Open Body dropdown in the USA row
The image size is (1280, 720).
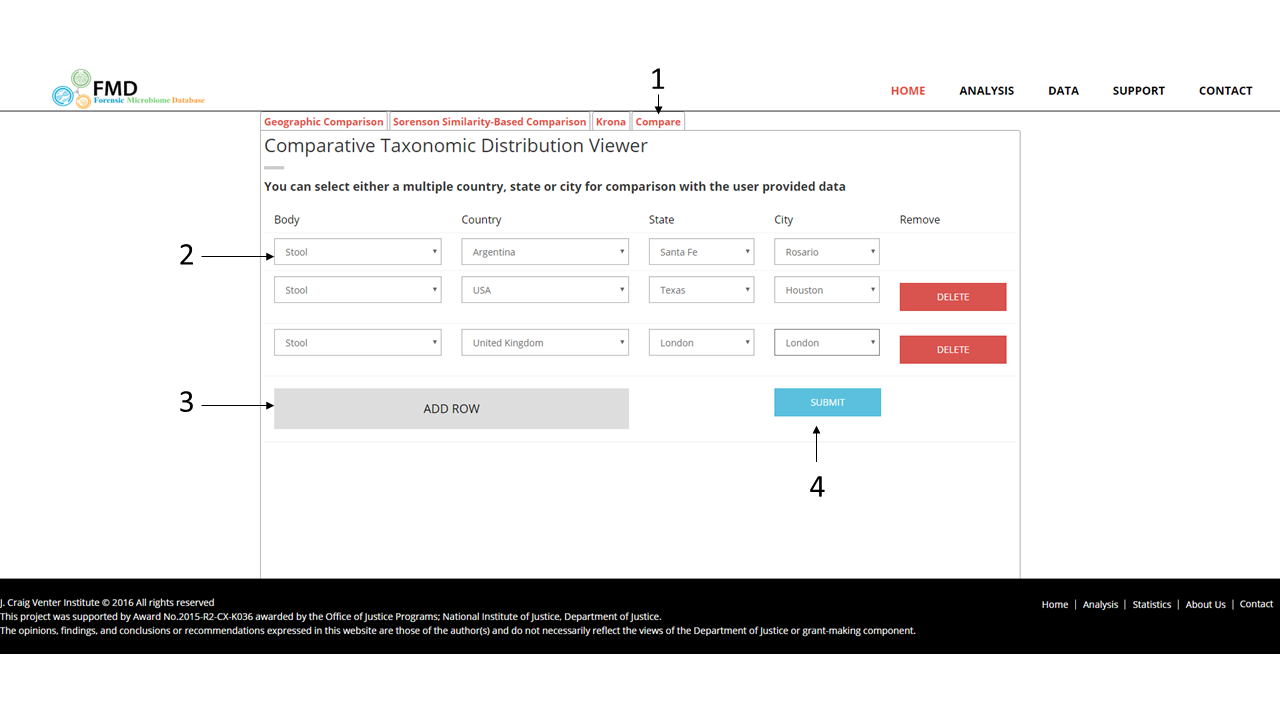(357, 290)
